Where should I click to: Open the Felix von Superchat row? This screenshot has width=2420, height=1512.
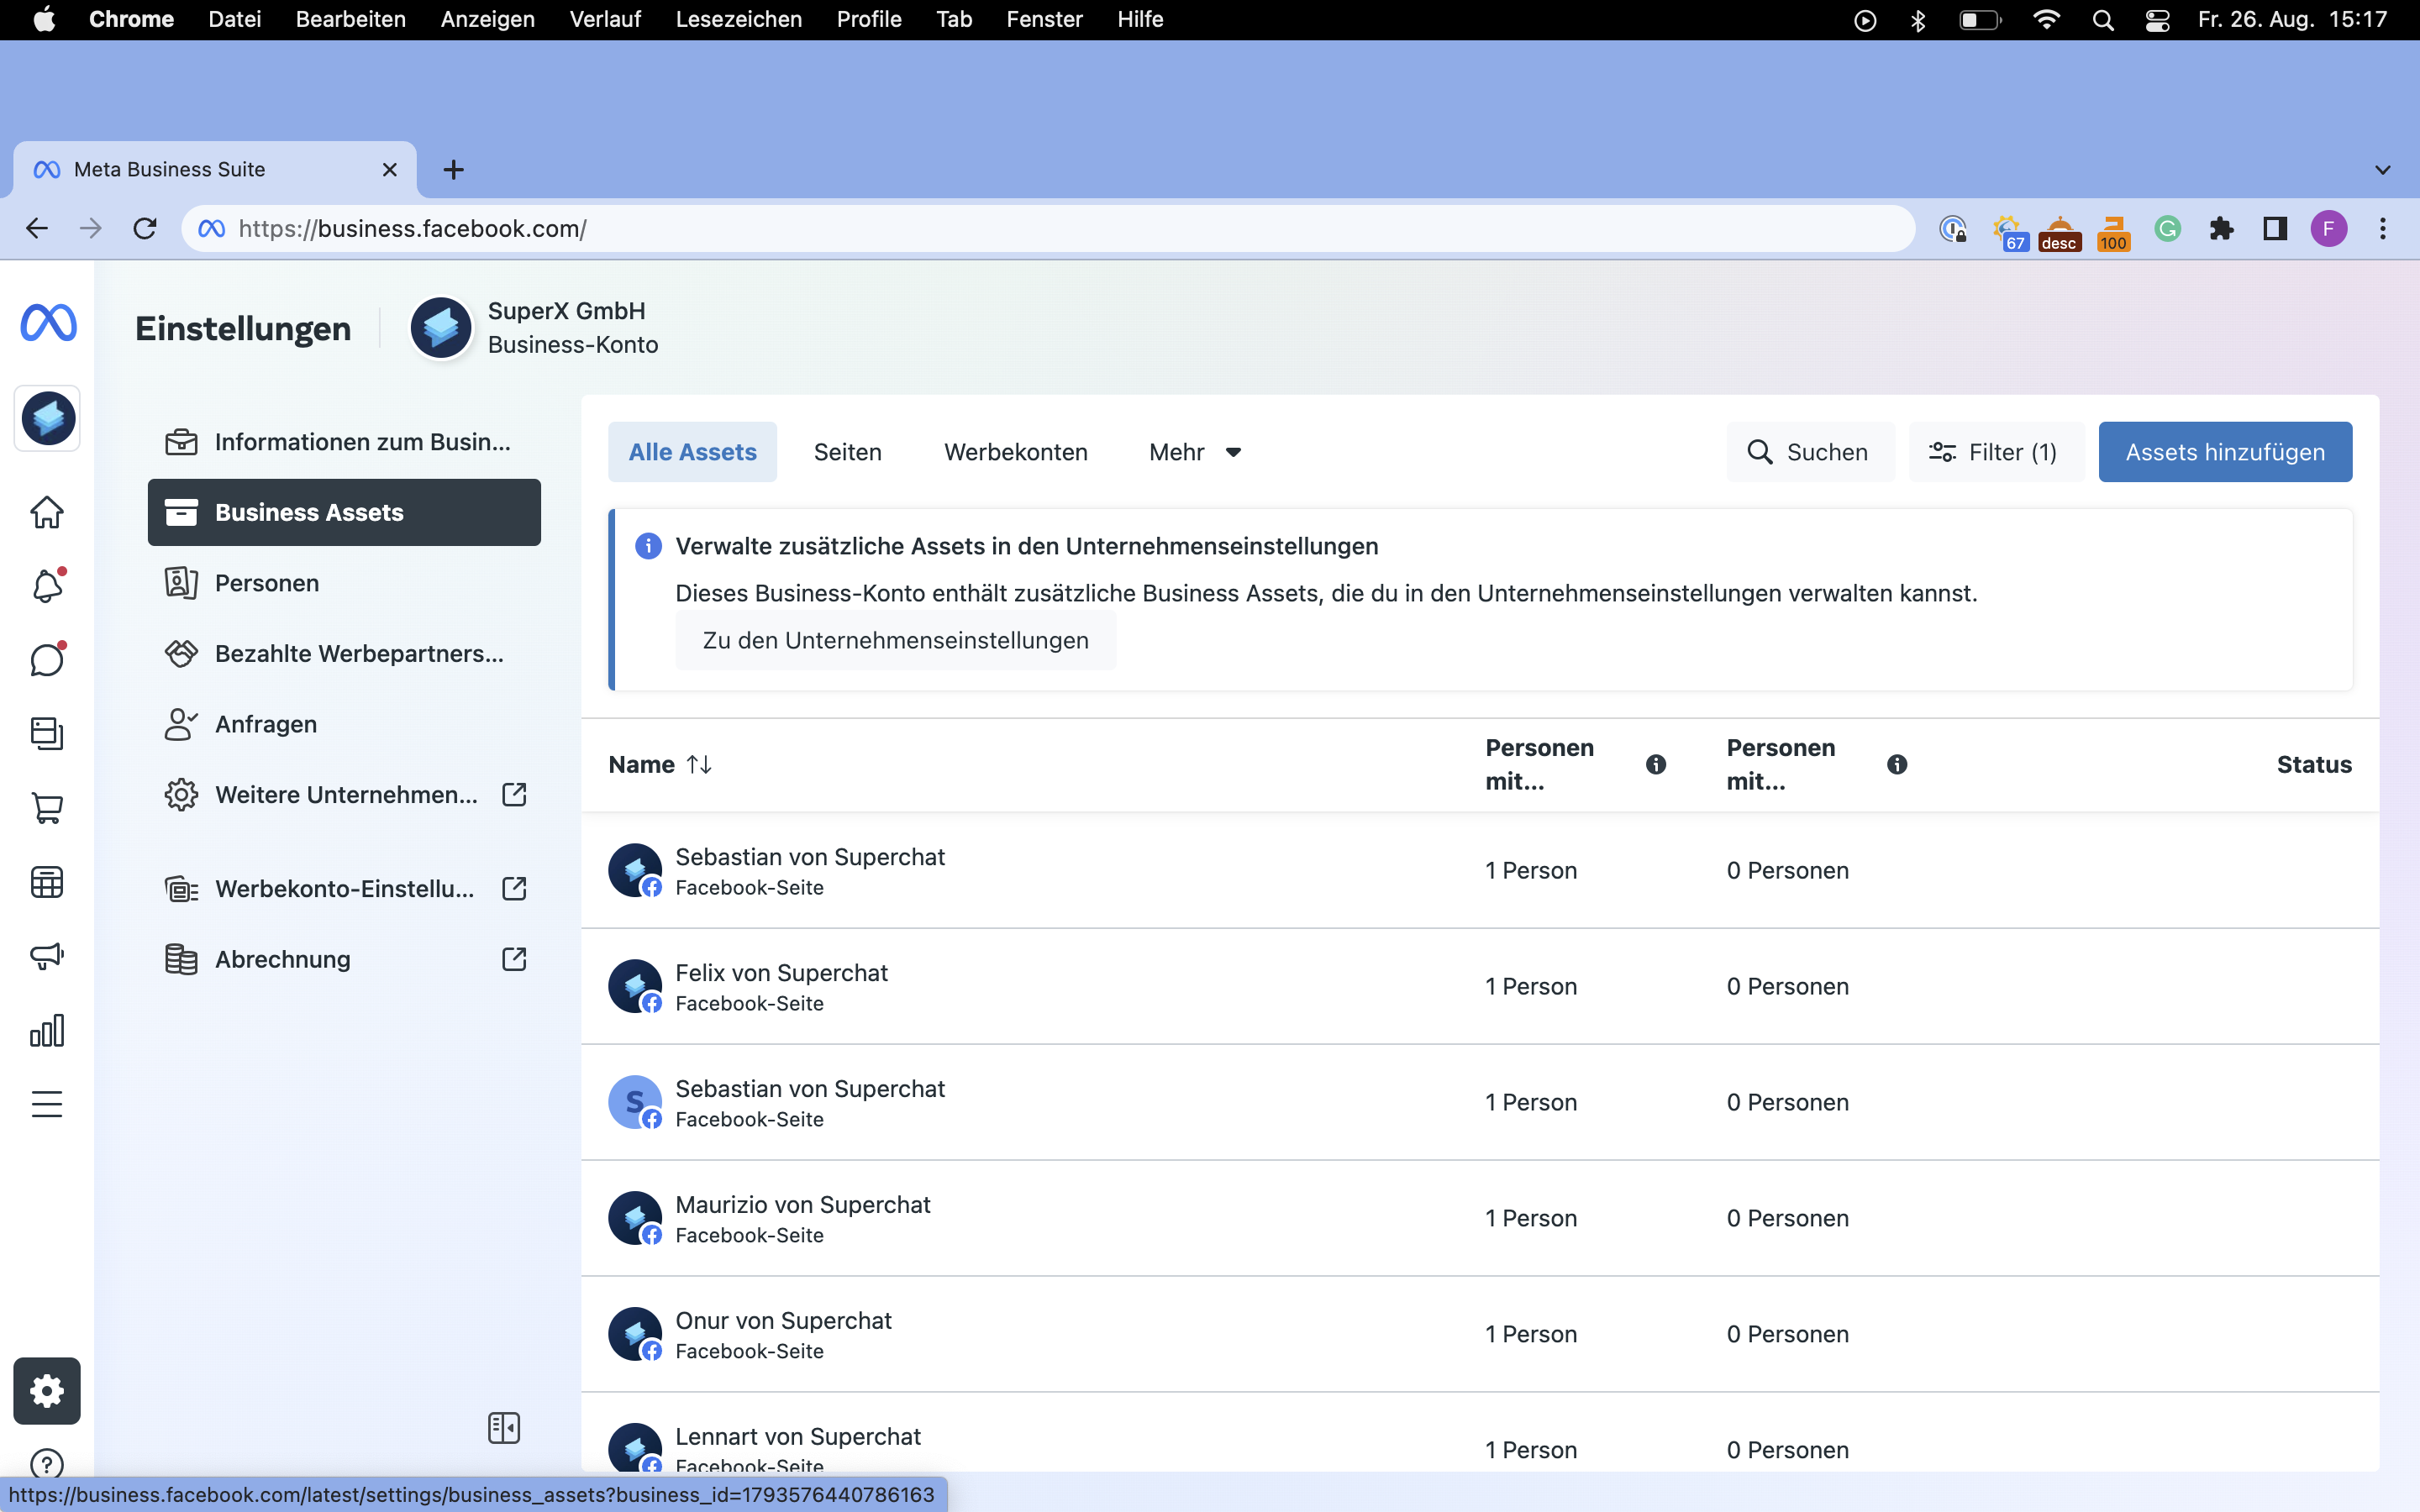coord(1480,986)
